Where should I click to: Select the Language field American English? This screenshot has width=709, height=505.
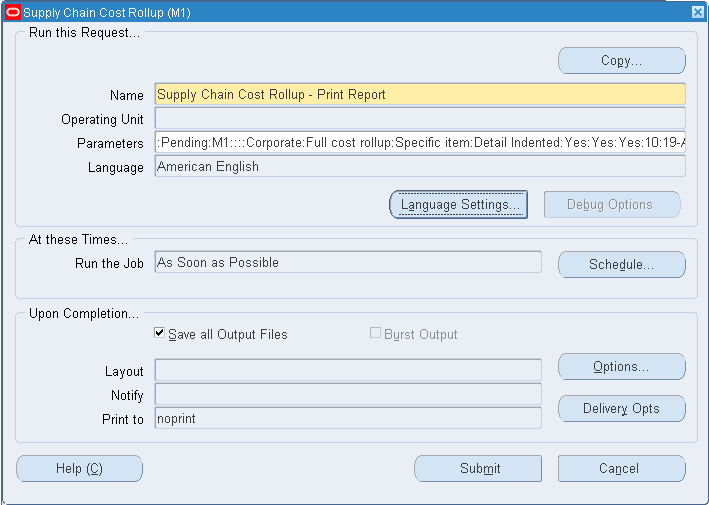coord(420,166)
